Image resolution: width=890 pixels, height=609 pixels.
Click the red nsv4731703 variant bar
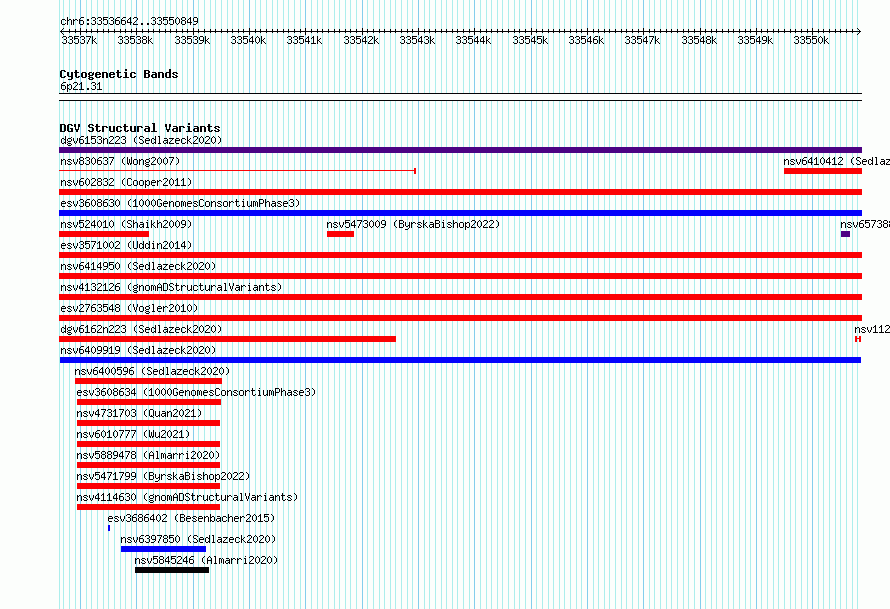[x=148, y=423]
